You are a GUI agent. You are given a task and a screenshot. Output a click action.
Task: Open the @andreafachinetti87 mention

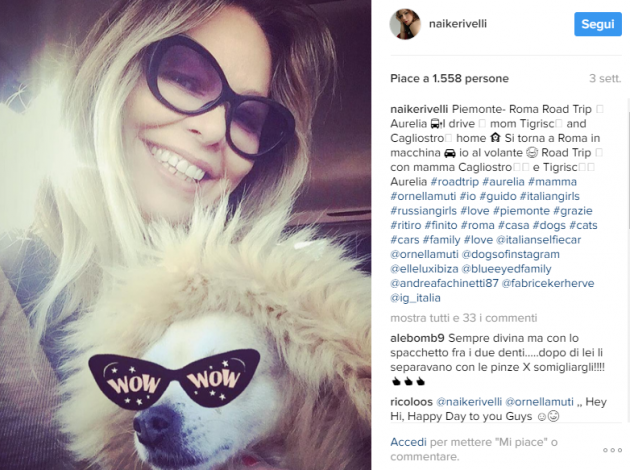point(444,283)
